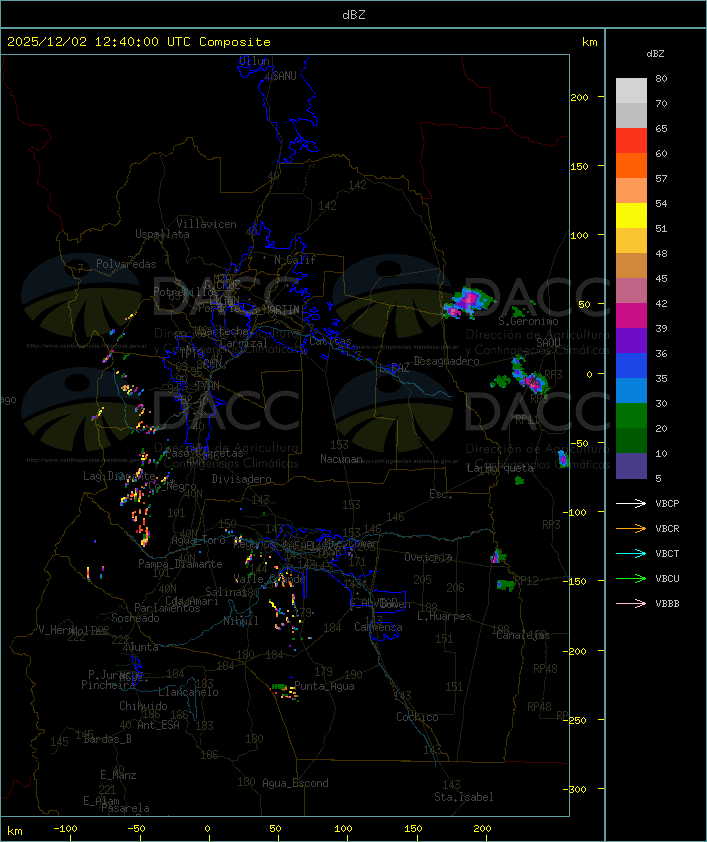This screenshot has height=842, width=707.
Task: Click the orange VBCR arrow icon
Action: tap(631, 529)
